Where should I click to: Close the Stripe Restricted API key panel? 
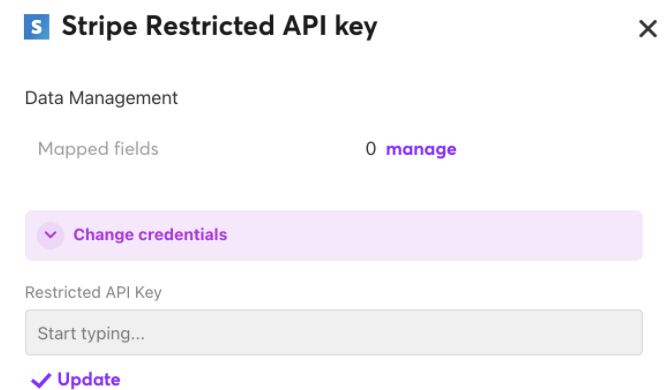(647, 29)
